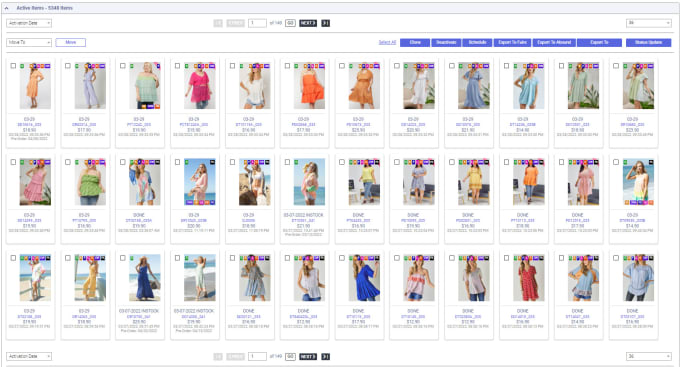This screenshot has width=680, height=367.
Task: Click green status icon on orange dress item
Action: pyautogui.click(x=22, y=66)
